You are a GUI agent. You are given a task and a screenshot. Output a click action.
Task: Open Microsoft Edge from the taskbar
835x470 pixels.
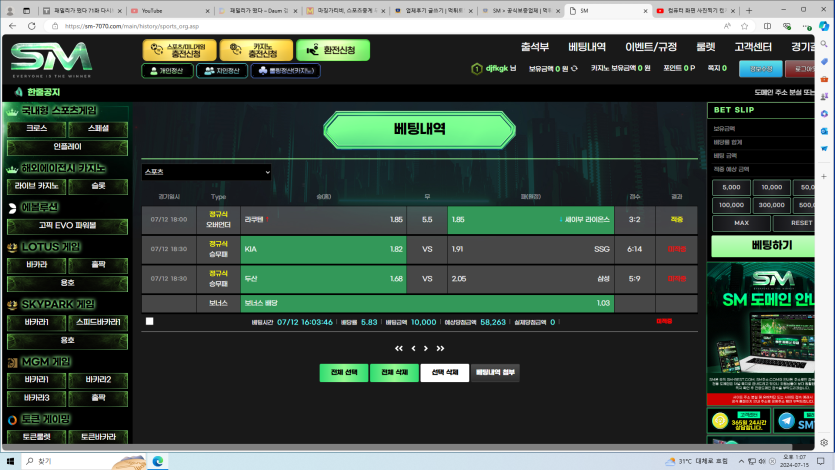click(157, 461)
